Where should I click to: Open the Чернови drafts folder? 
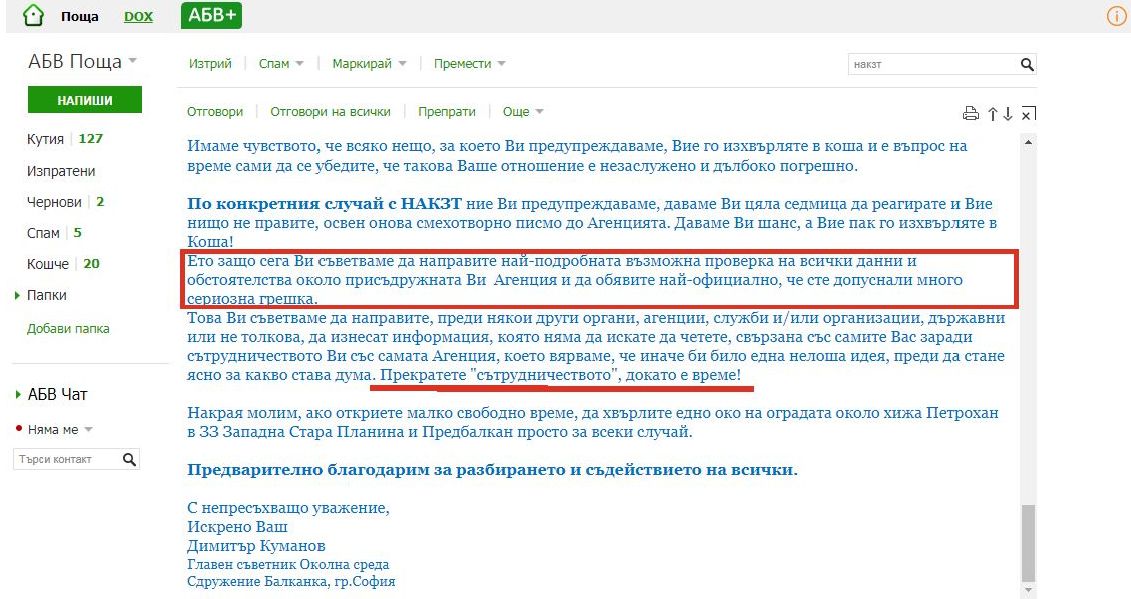(x=54, y=202)
